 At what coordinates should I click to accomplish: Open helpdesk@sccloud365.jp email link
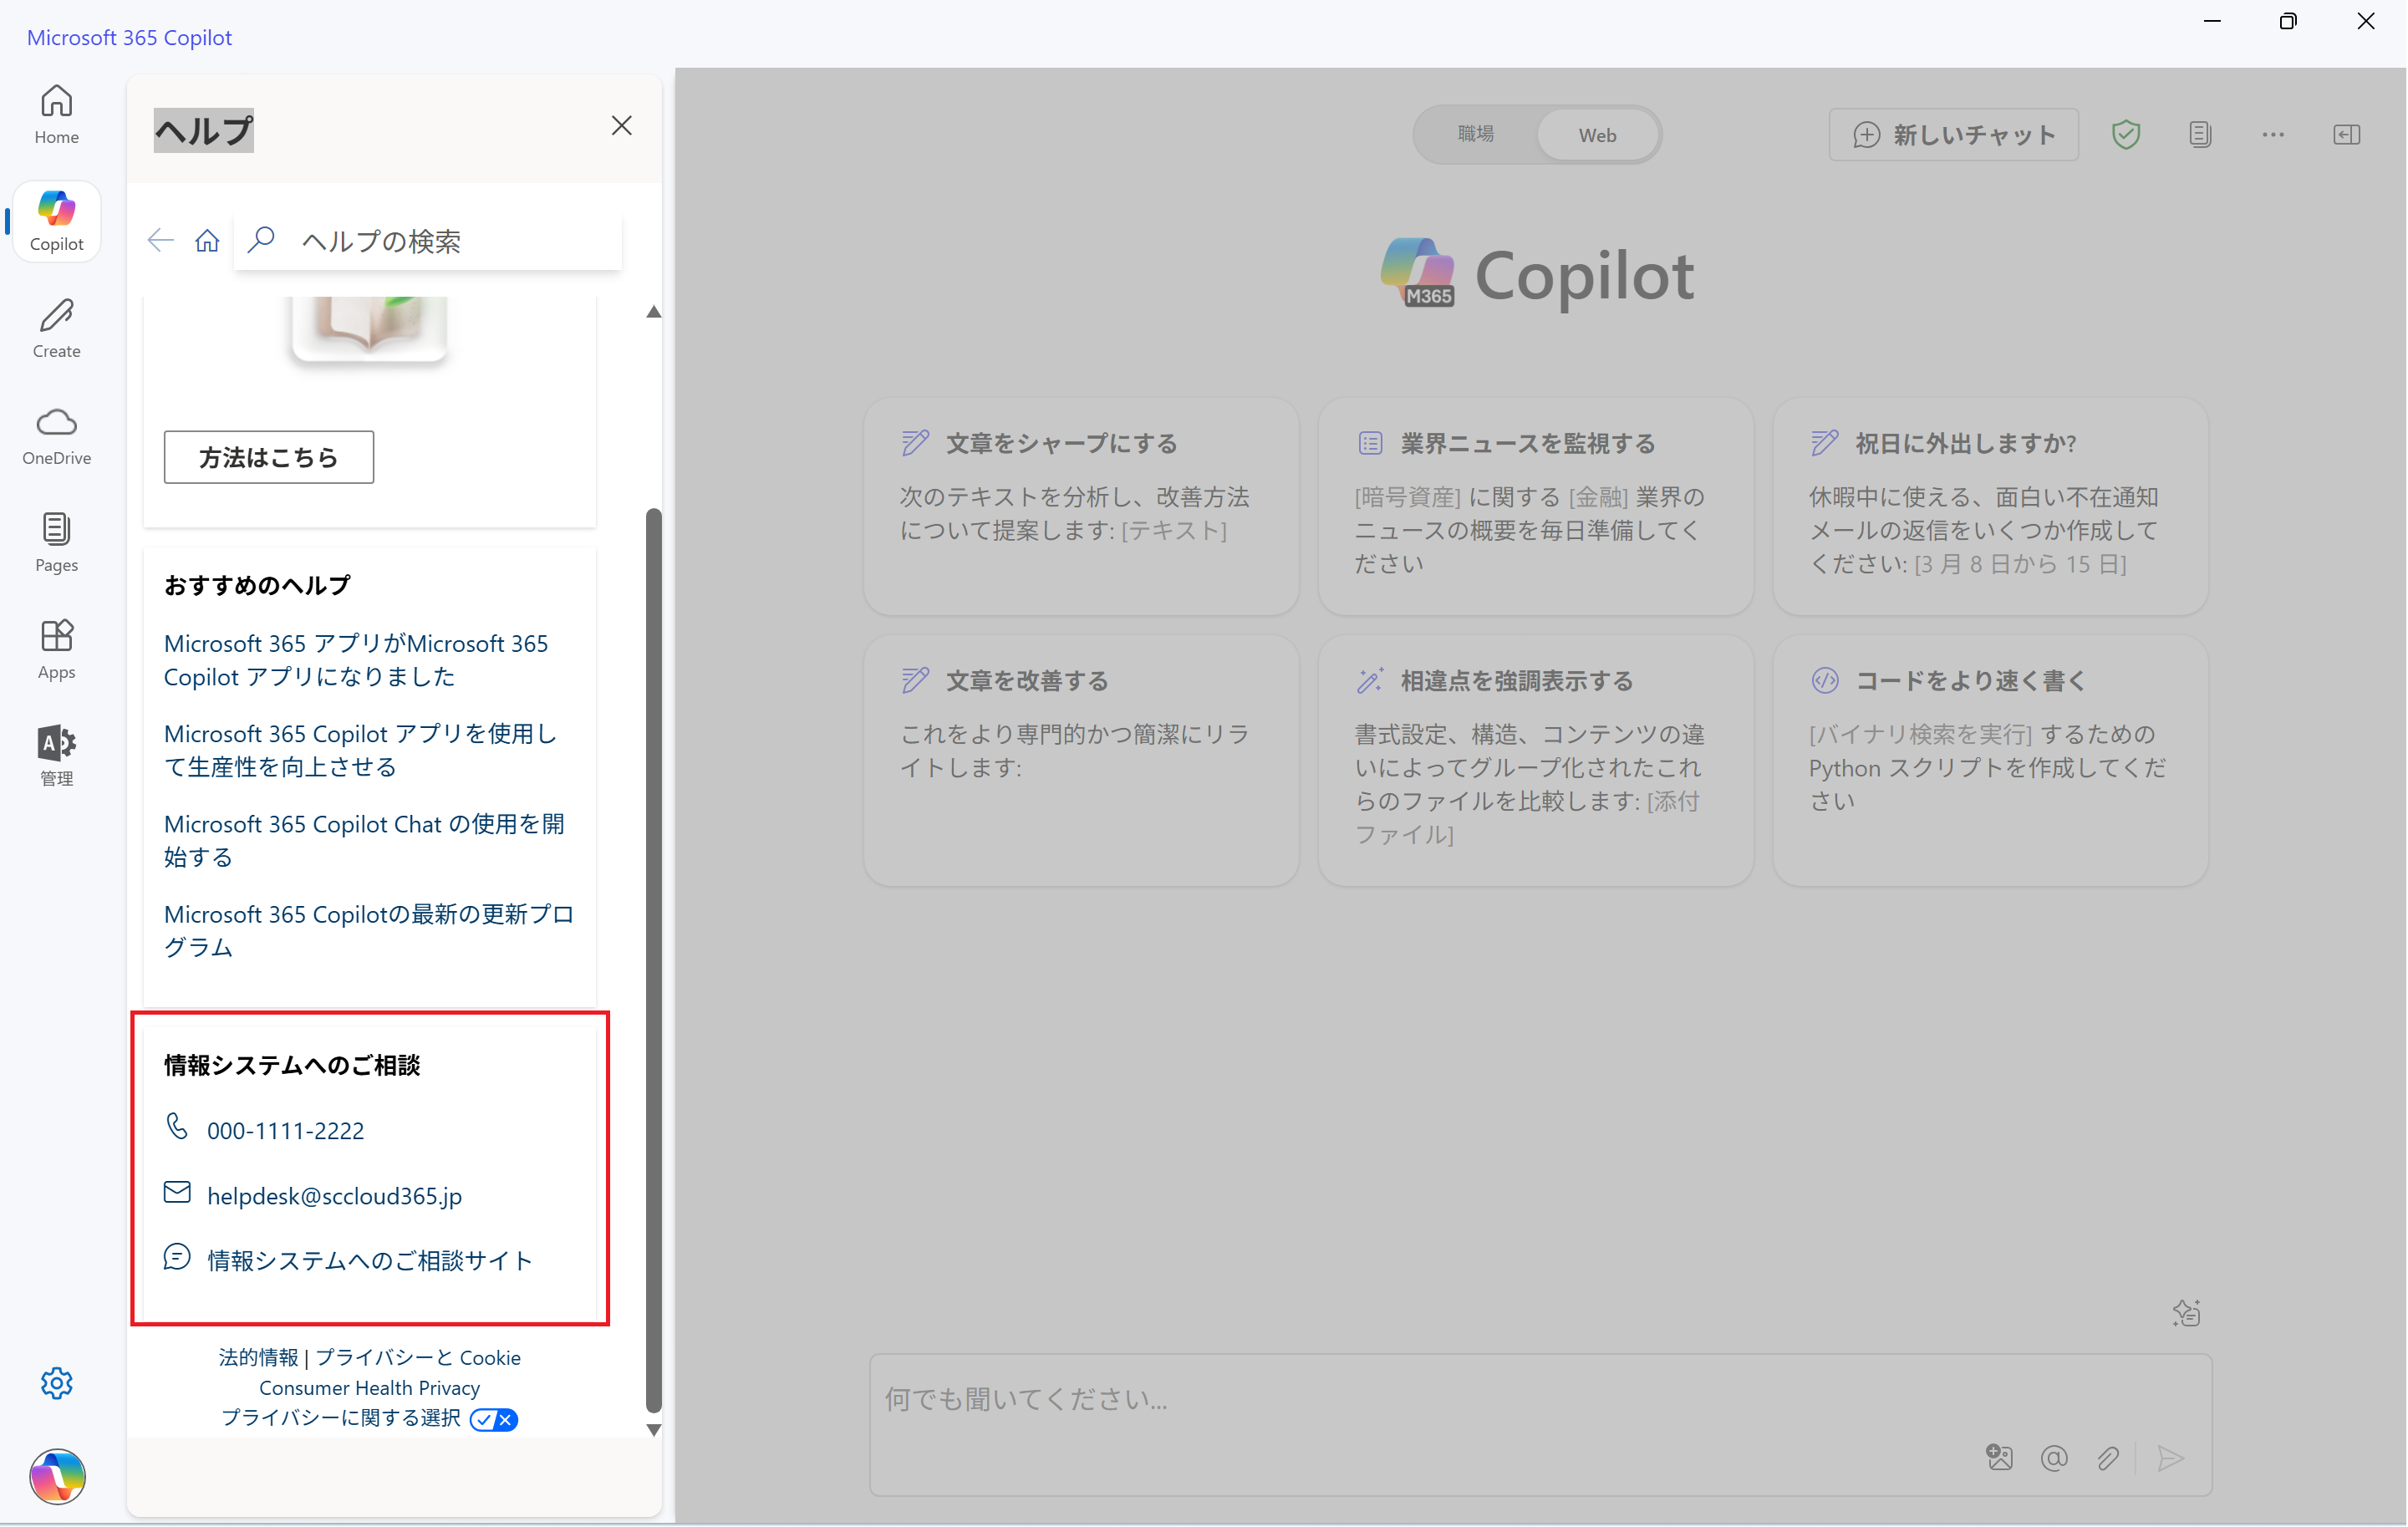(334, 1196)
